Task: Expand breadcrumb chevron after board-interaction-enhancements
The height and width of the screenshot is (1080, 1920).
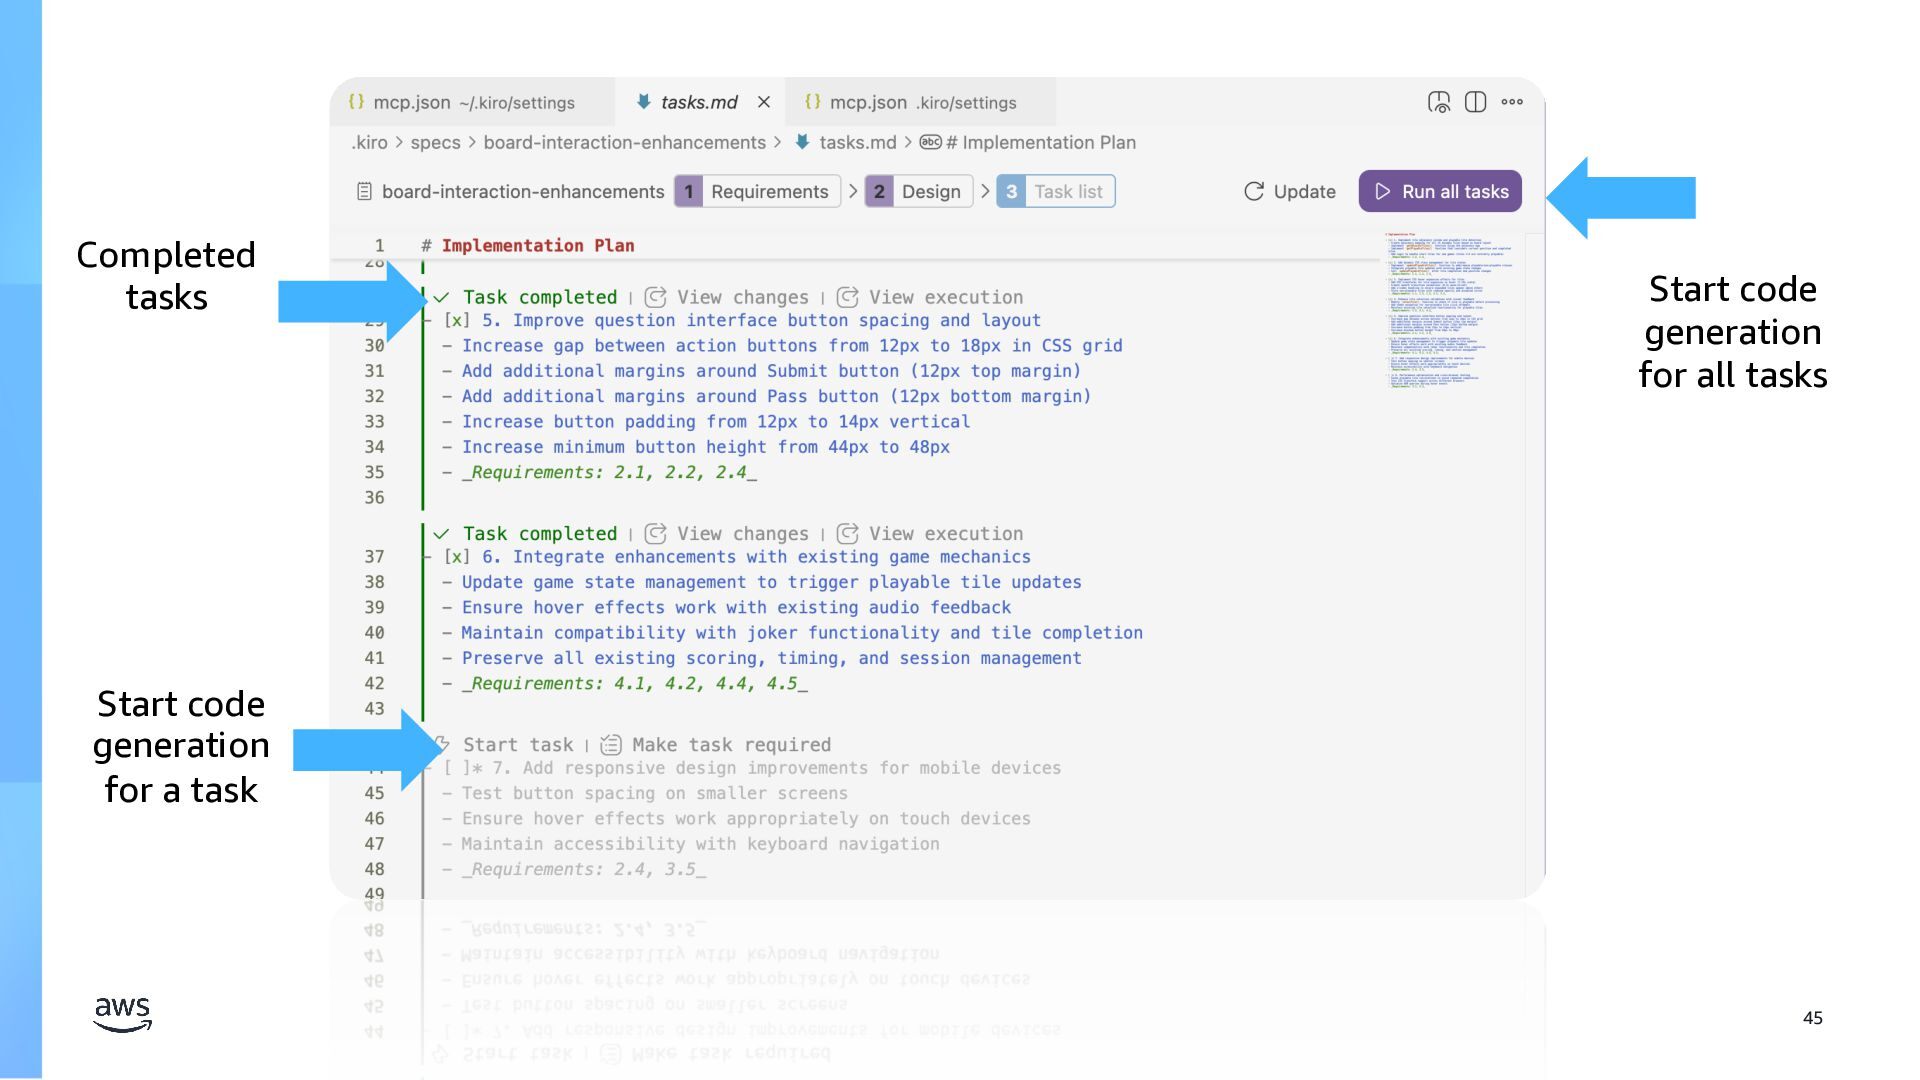Action: [x=778, y=143]
